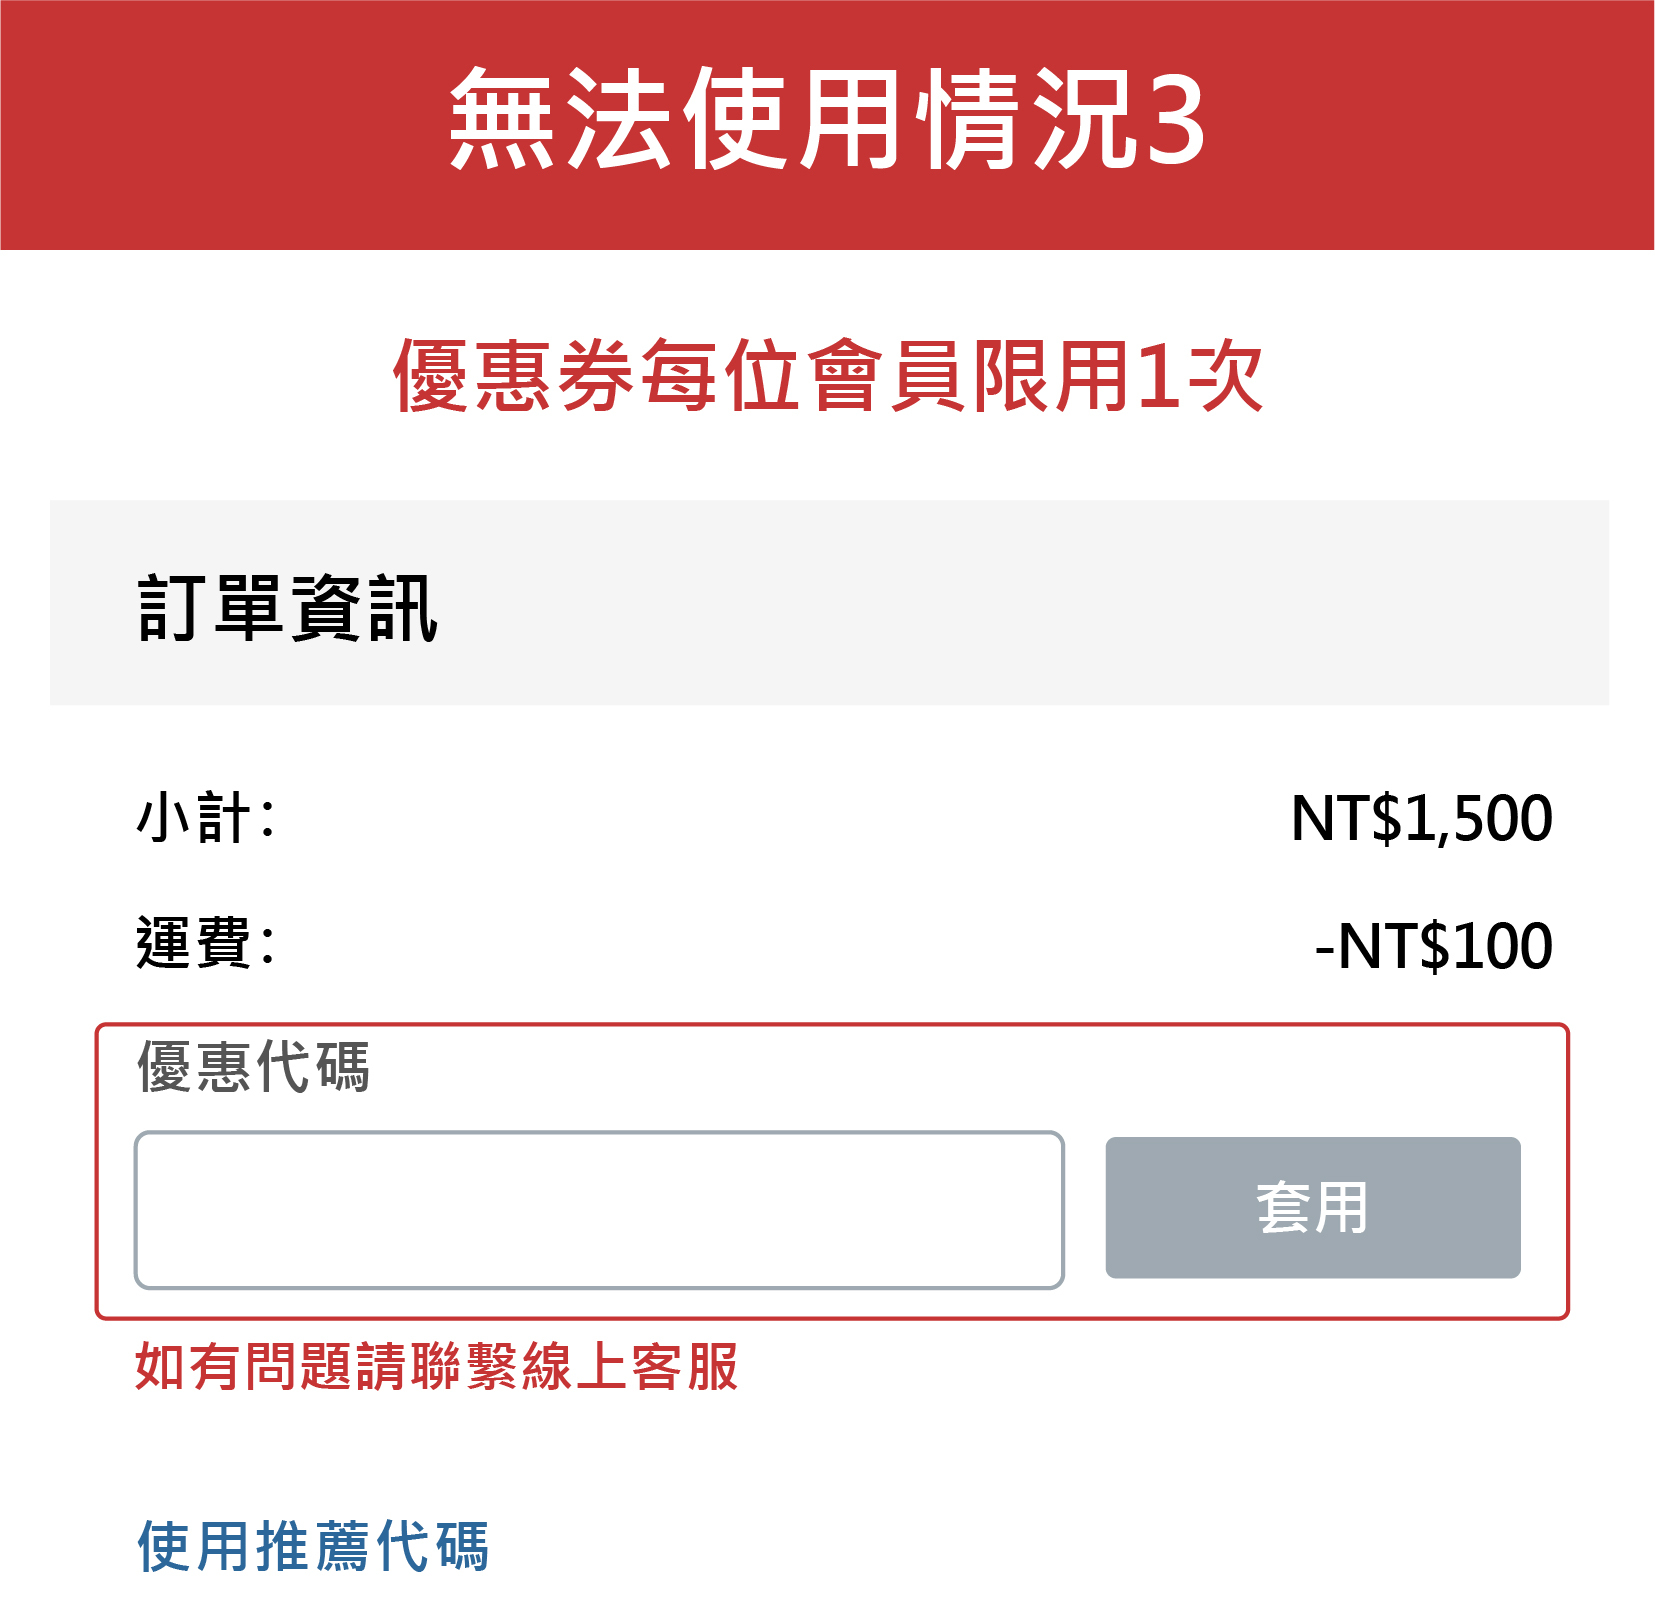Click the 訂單資訊 section heading
Screen dimensions: 1655x1605
(x=288, y=607)
